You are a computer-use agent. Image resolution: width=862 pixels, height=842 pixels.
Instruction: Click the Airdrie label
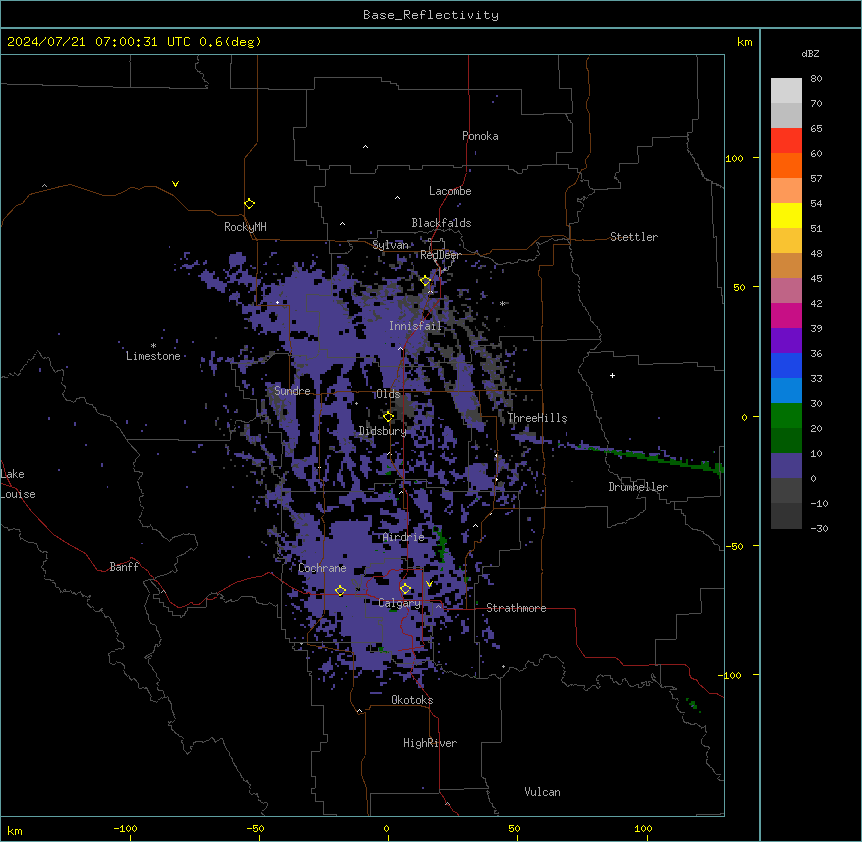[x=404, y=537]
